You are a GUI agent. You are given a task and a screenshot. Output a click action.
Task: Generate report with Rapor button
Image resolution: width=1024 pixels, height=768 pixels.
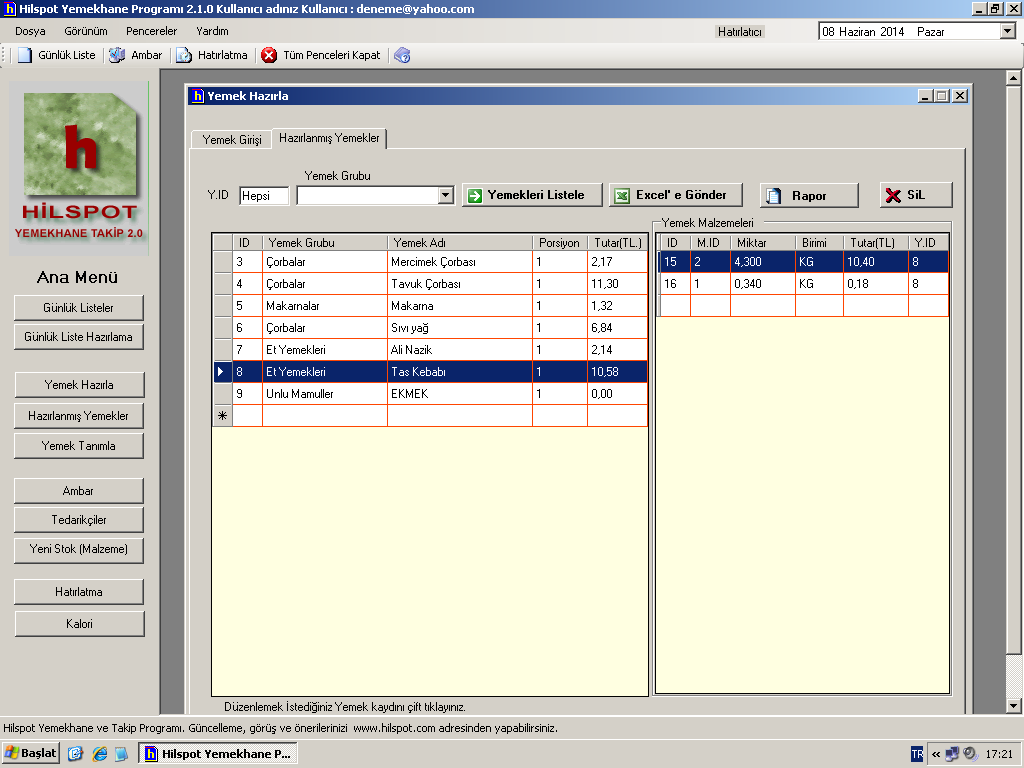coord(808,195)
